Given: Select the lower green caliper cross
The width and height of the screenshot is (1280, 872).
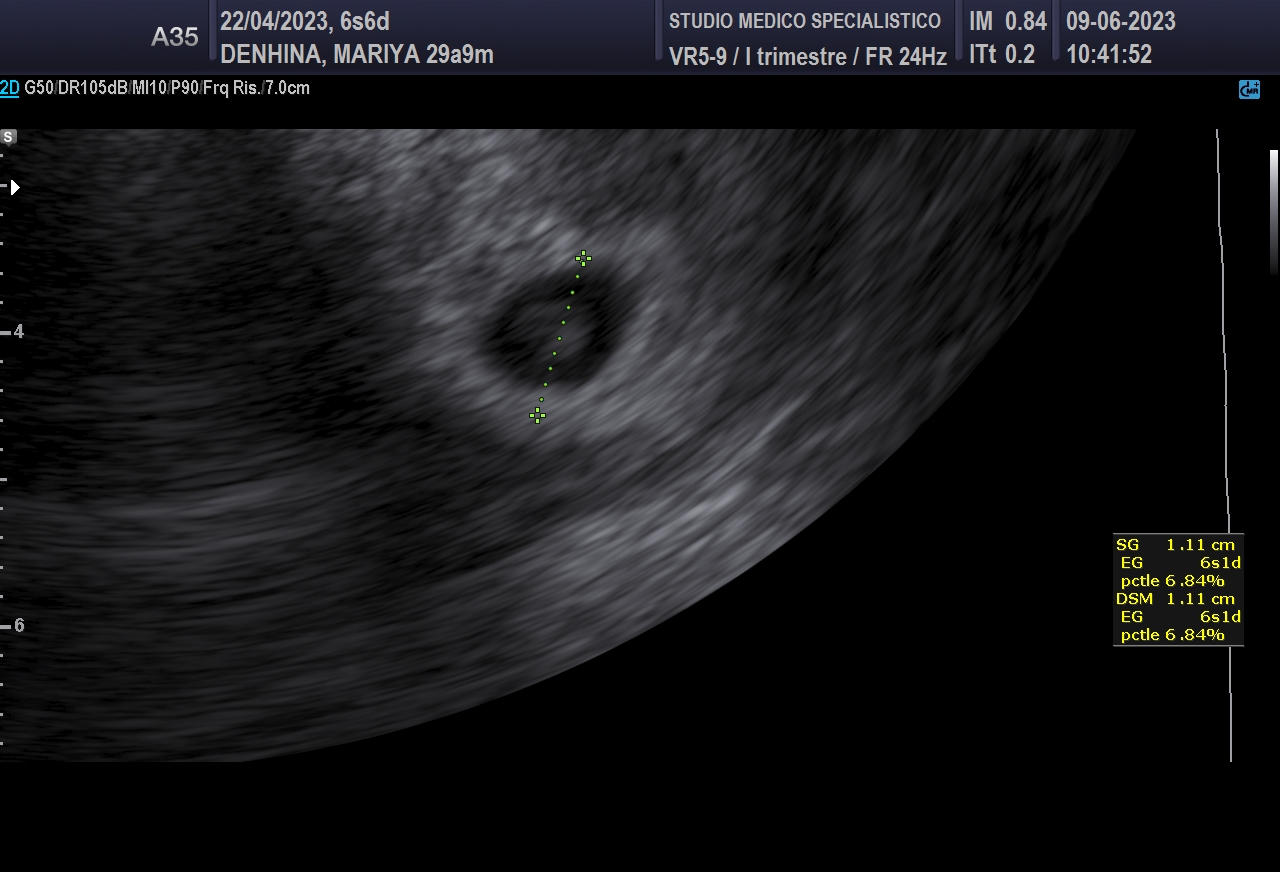Looking at the screenshot, I should [538, 415].
